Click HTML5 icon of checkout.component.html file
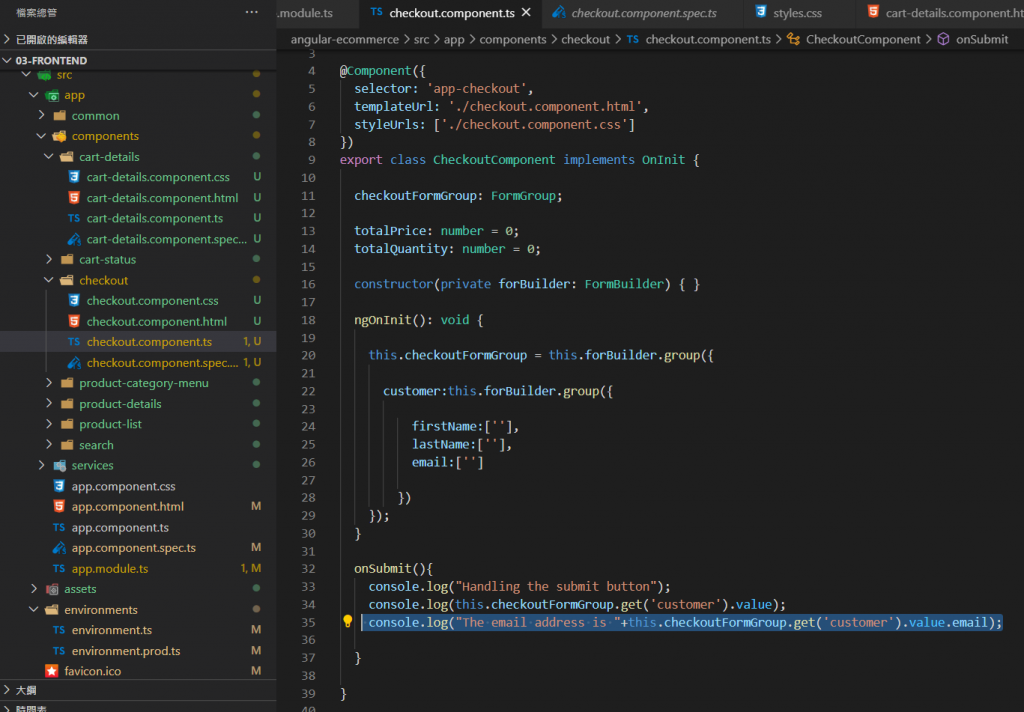Image resolution: width=1024 pixels, height=712 pixels. pyautogui.click(x=74, y=321)
